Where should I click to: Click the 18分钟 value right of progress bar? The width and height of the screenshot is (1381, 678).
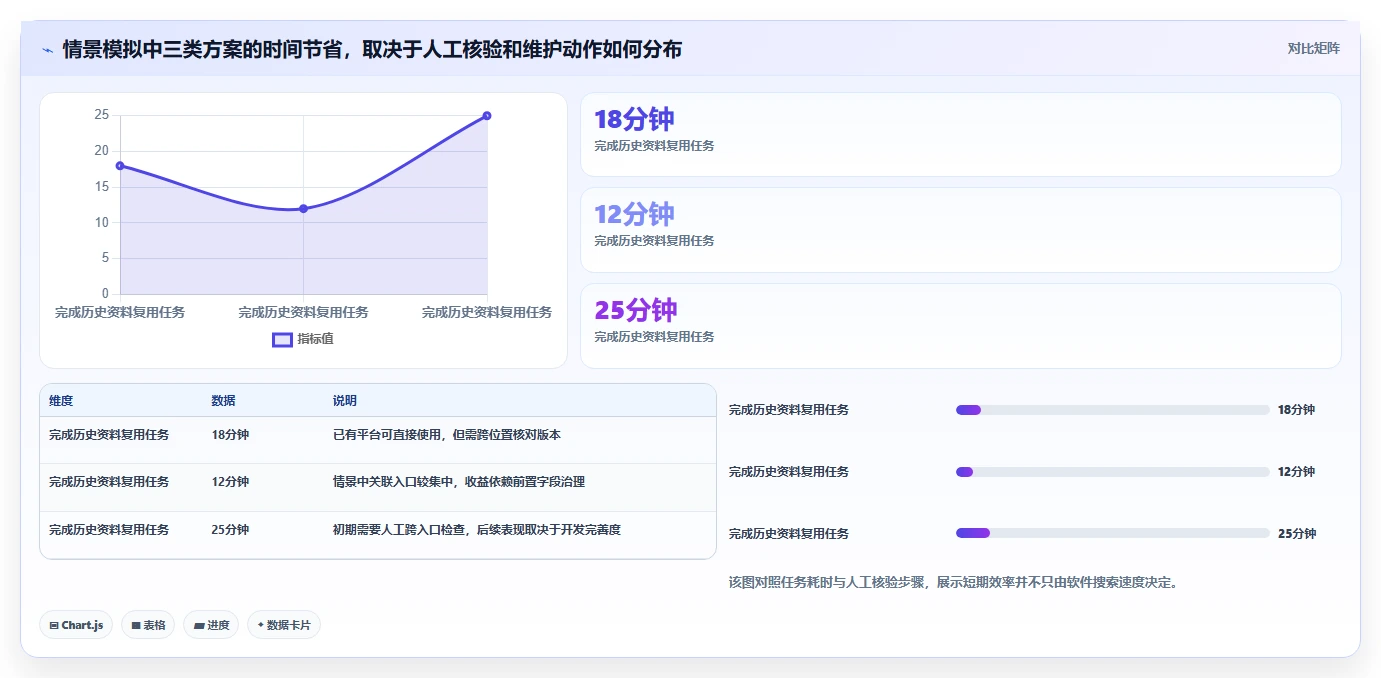(x=1296, y=410)
